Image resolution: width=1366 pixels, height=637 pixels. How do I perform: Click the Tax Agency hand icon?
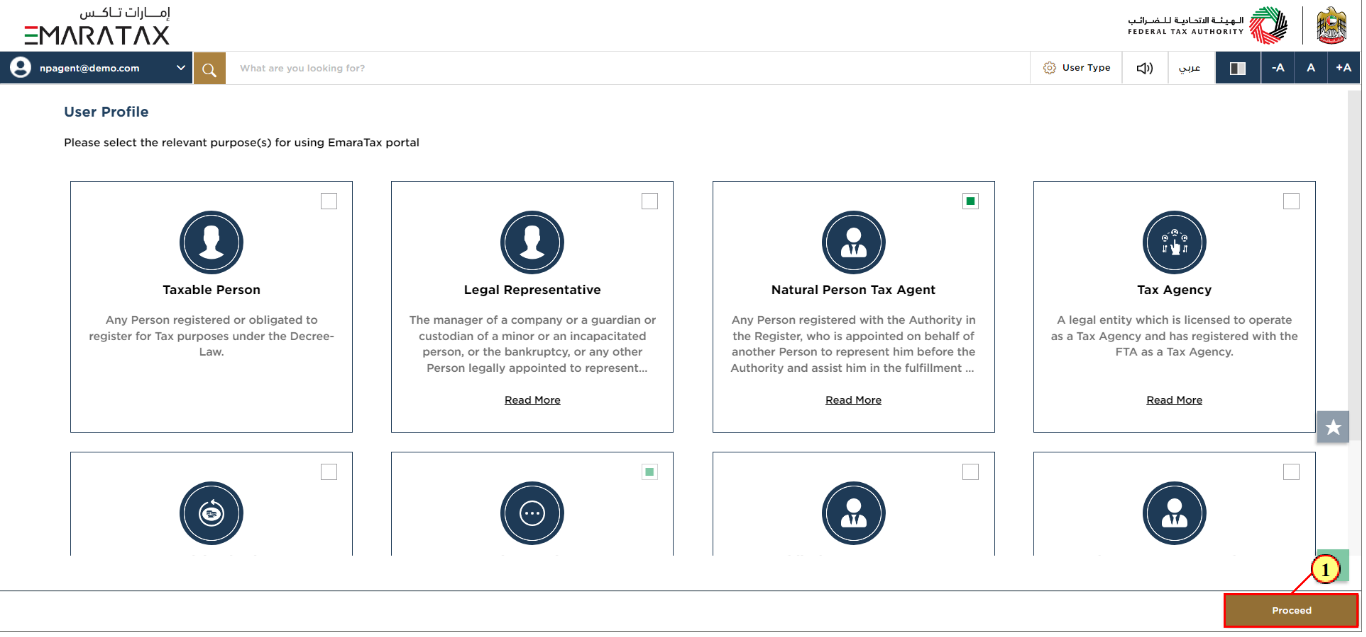tap(1174, 242)
